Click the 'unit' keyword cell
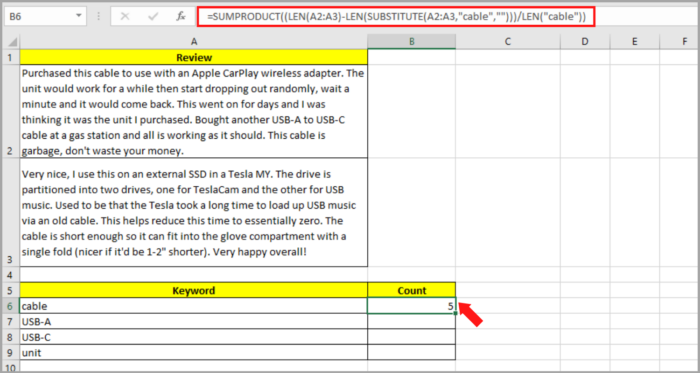The height and width of the screenshot is (373, 700). coord(194,352)
